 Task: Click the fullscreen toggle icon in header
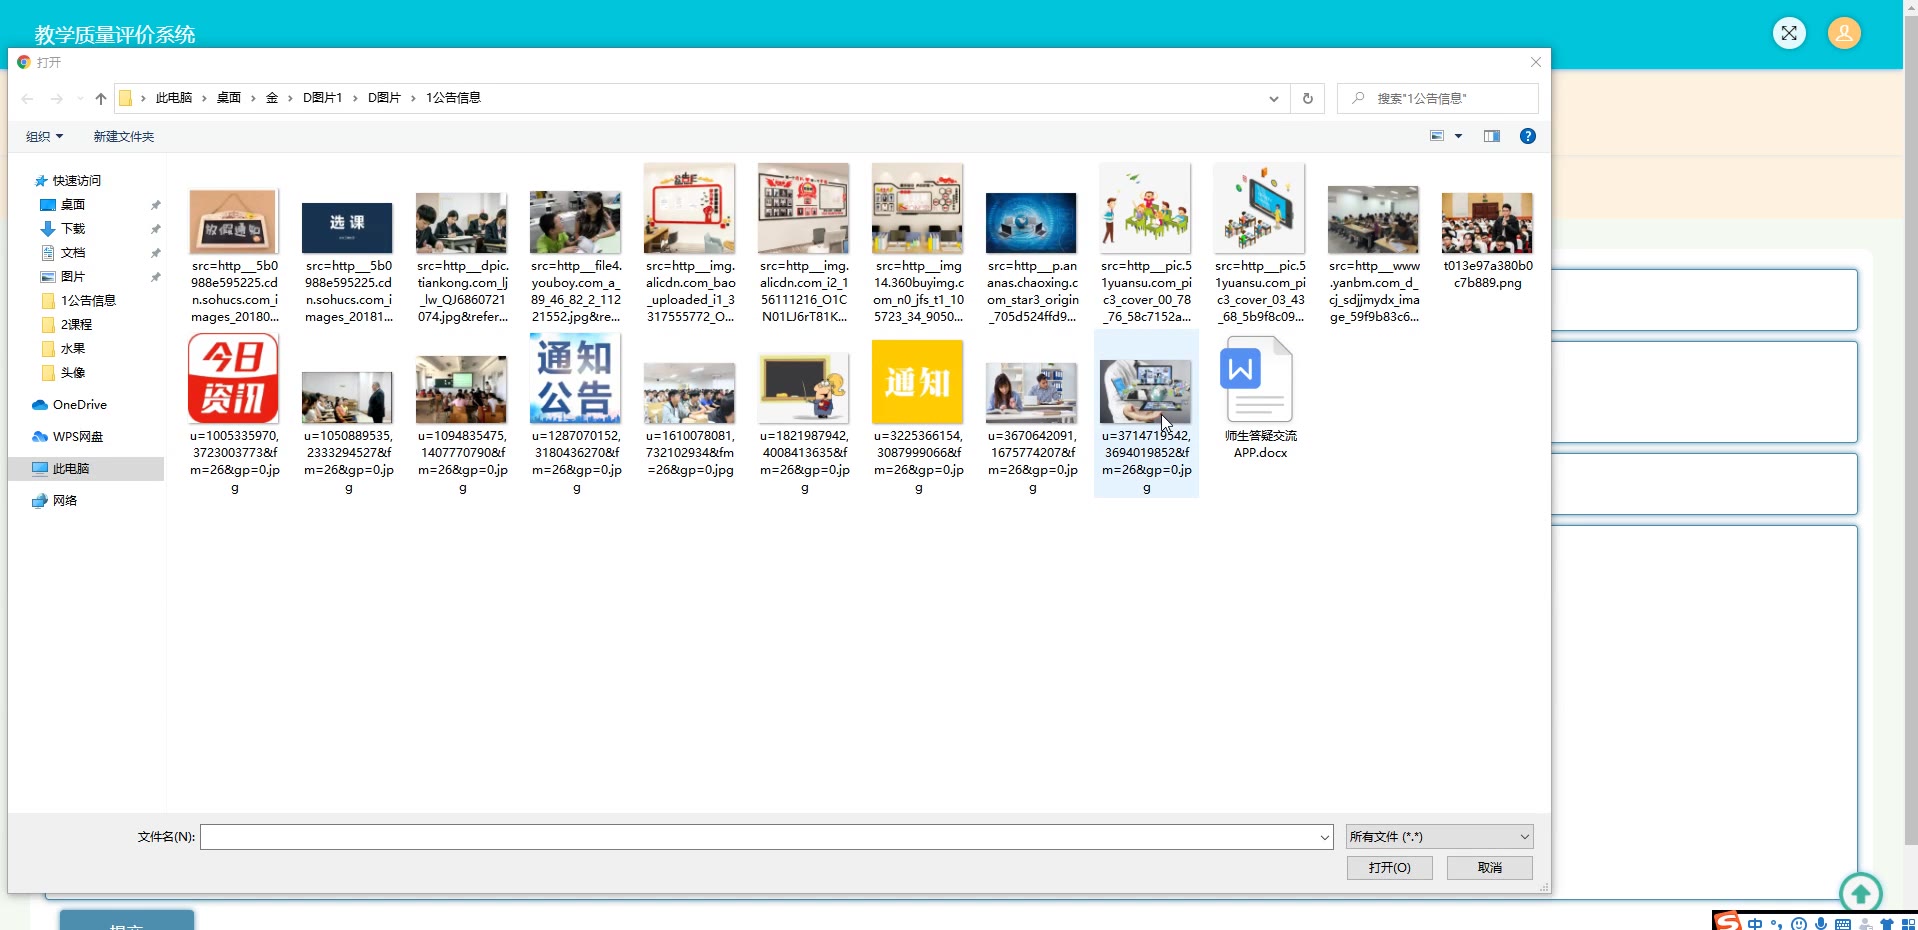point(1788,33)
